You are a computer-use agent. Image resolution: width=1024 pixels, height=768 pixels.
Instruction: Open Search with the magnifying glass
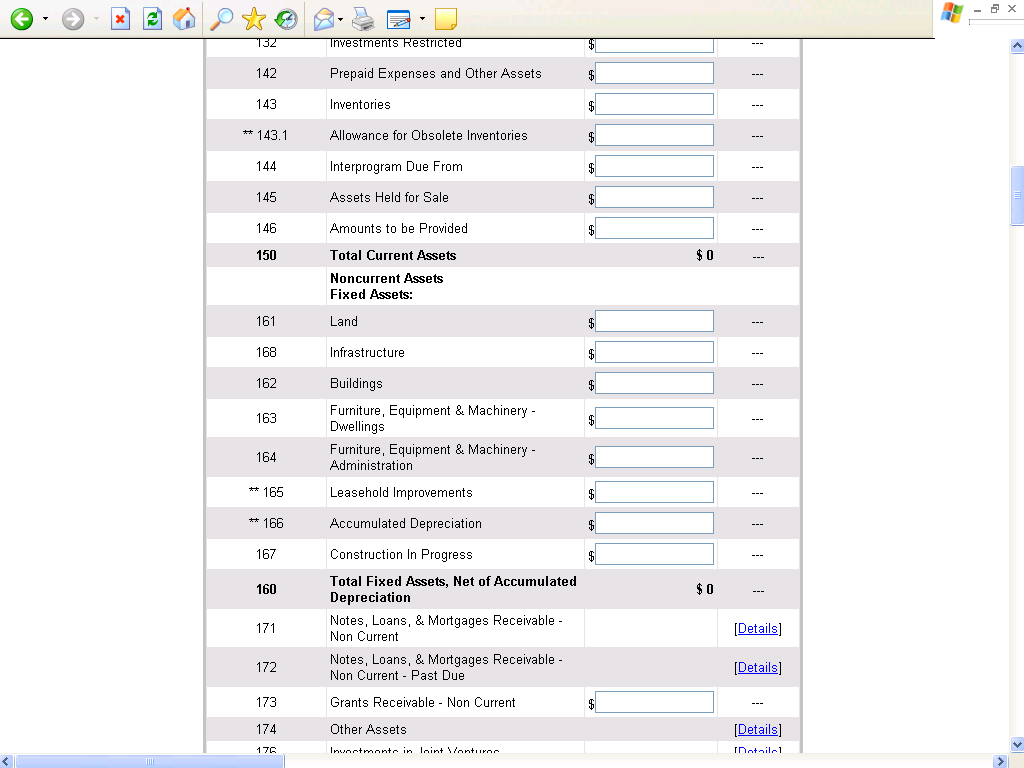point(222,19)
